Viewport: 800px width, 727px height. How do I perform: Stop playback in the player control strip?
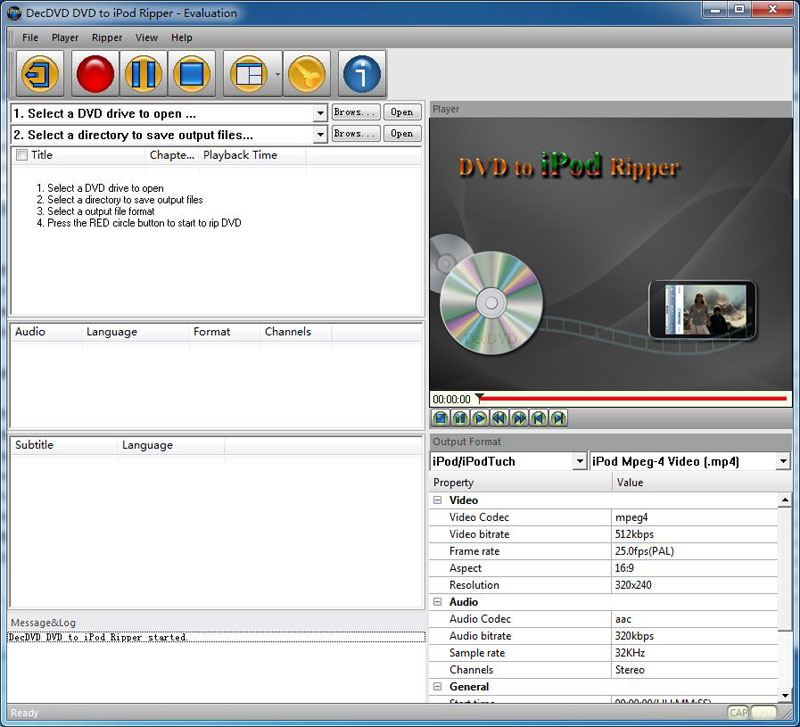440,418
